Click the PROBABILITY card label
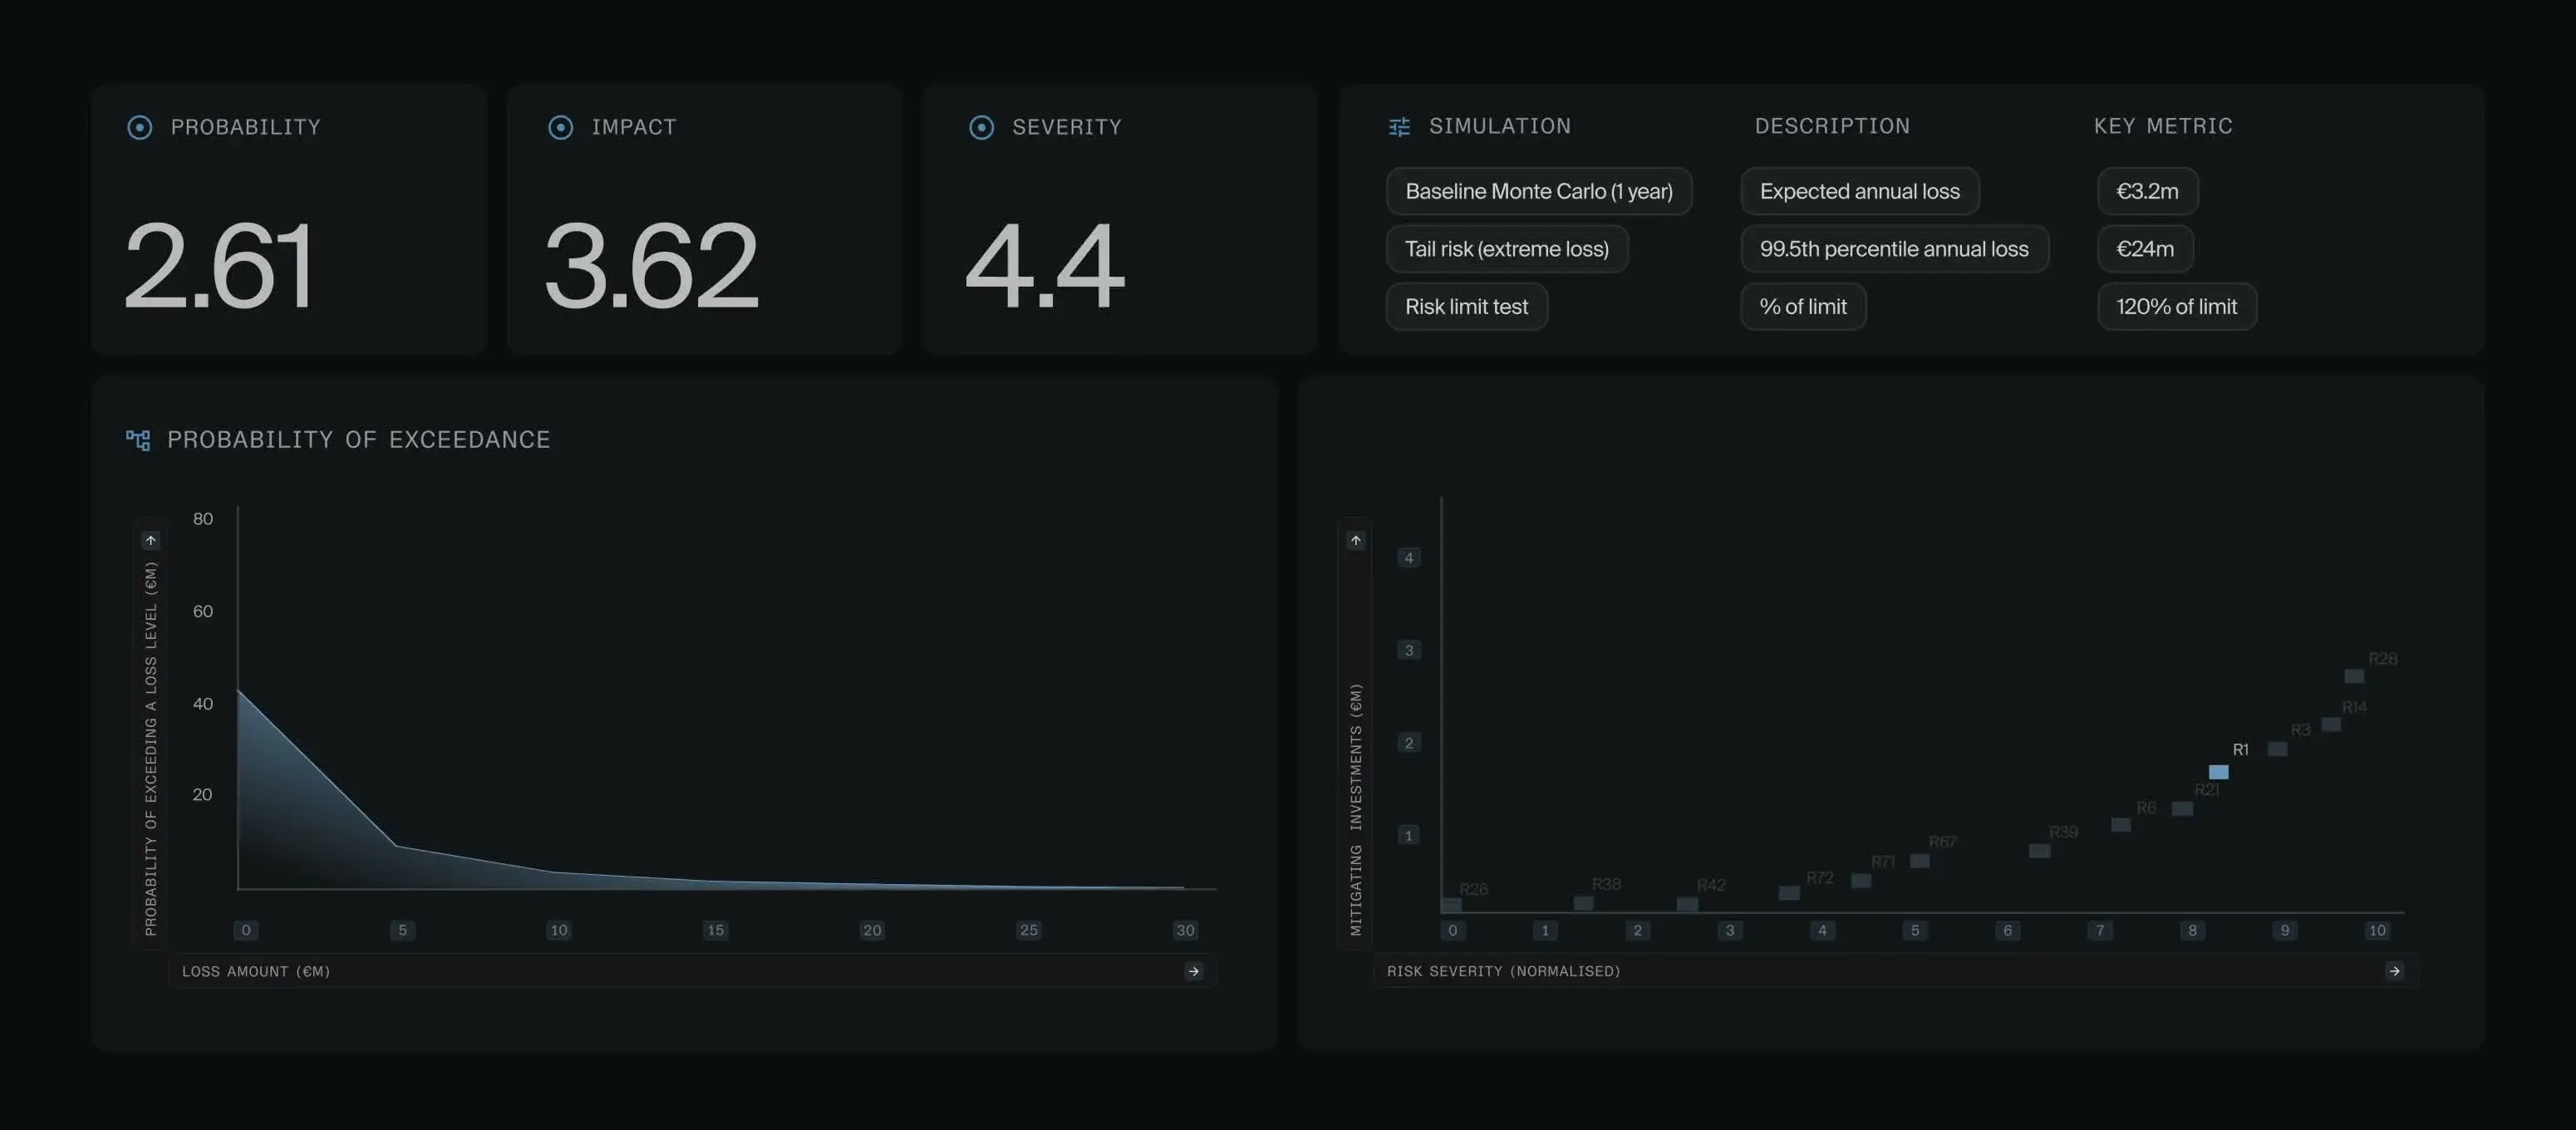 pos(246,127)
